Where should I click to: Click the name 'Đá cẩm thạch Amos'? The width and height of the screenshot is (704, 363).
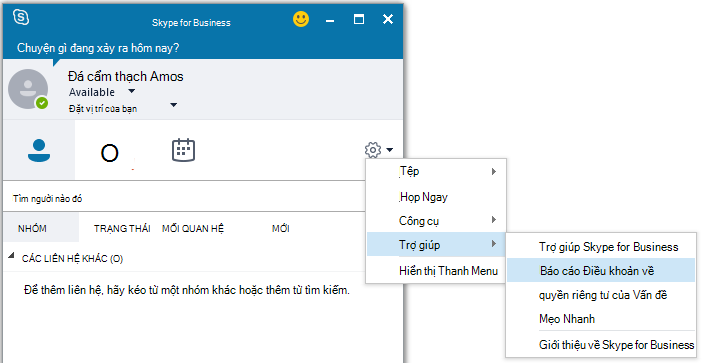click(126, 76)
